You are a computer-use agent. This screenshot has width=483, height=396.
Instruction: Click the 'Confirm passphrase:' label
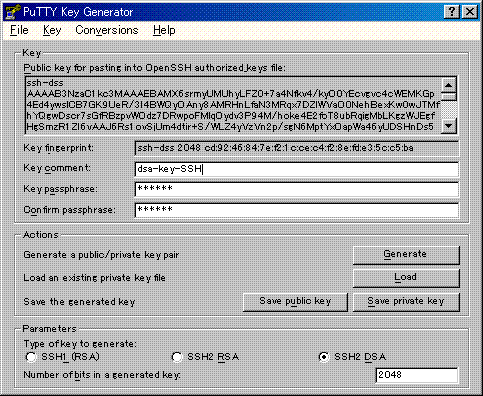click(69, 210)
